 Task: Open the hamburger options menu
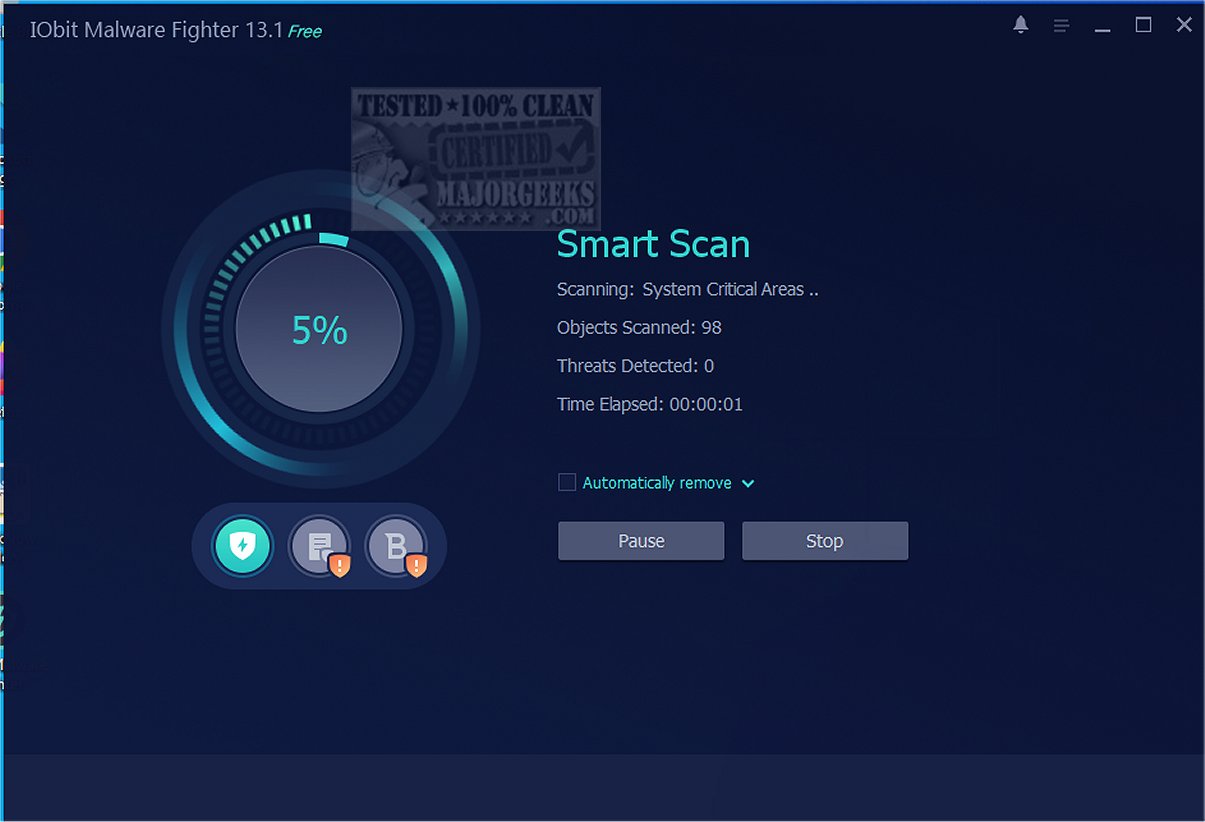(x=1061, y=26)
